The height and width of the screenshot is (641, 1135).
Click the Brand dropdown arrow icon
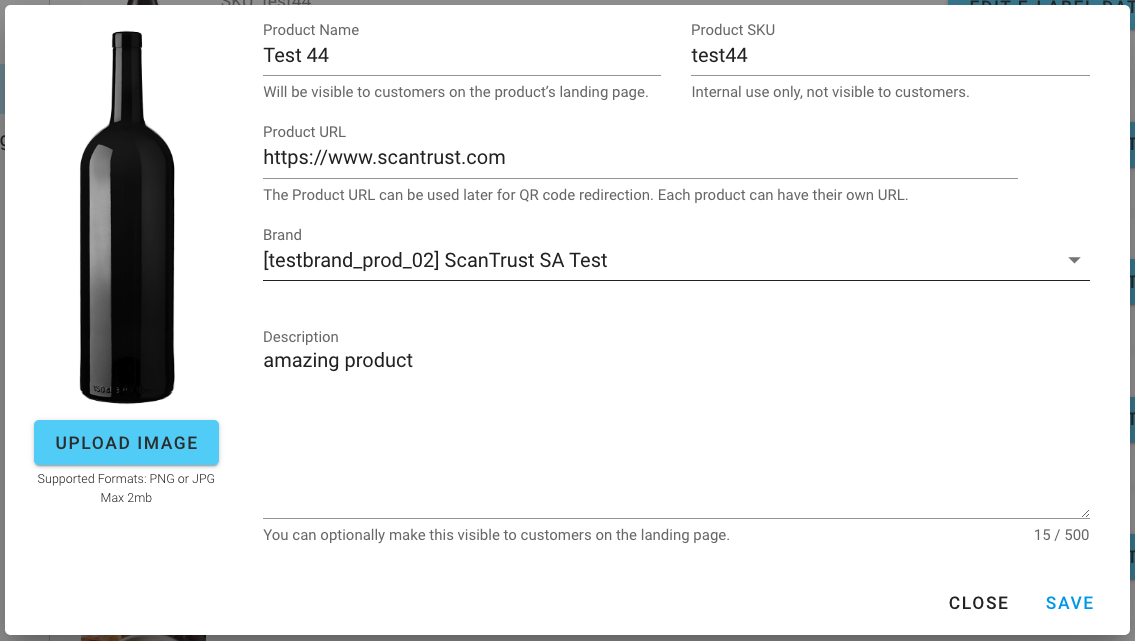click(x=1074, y=260)
